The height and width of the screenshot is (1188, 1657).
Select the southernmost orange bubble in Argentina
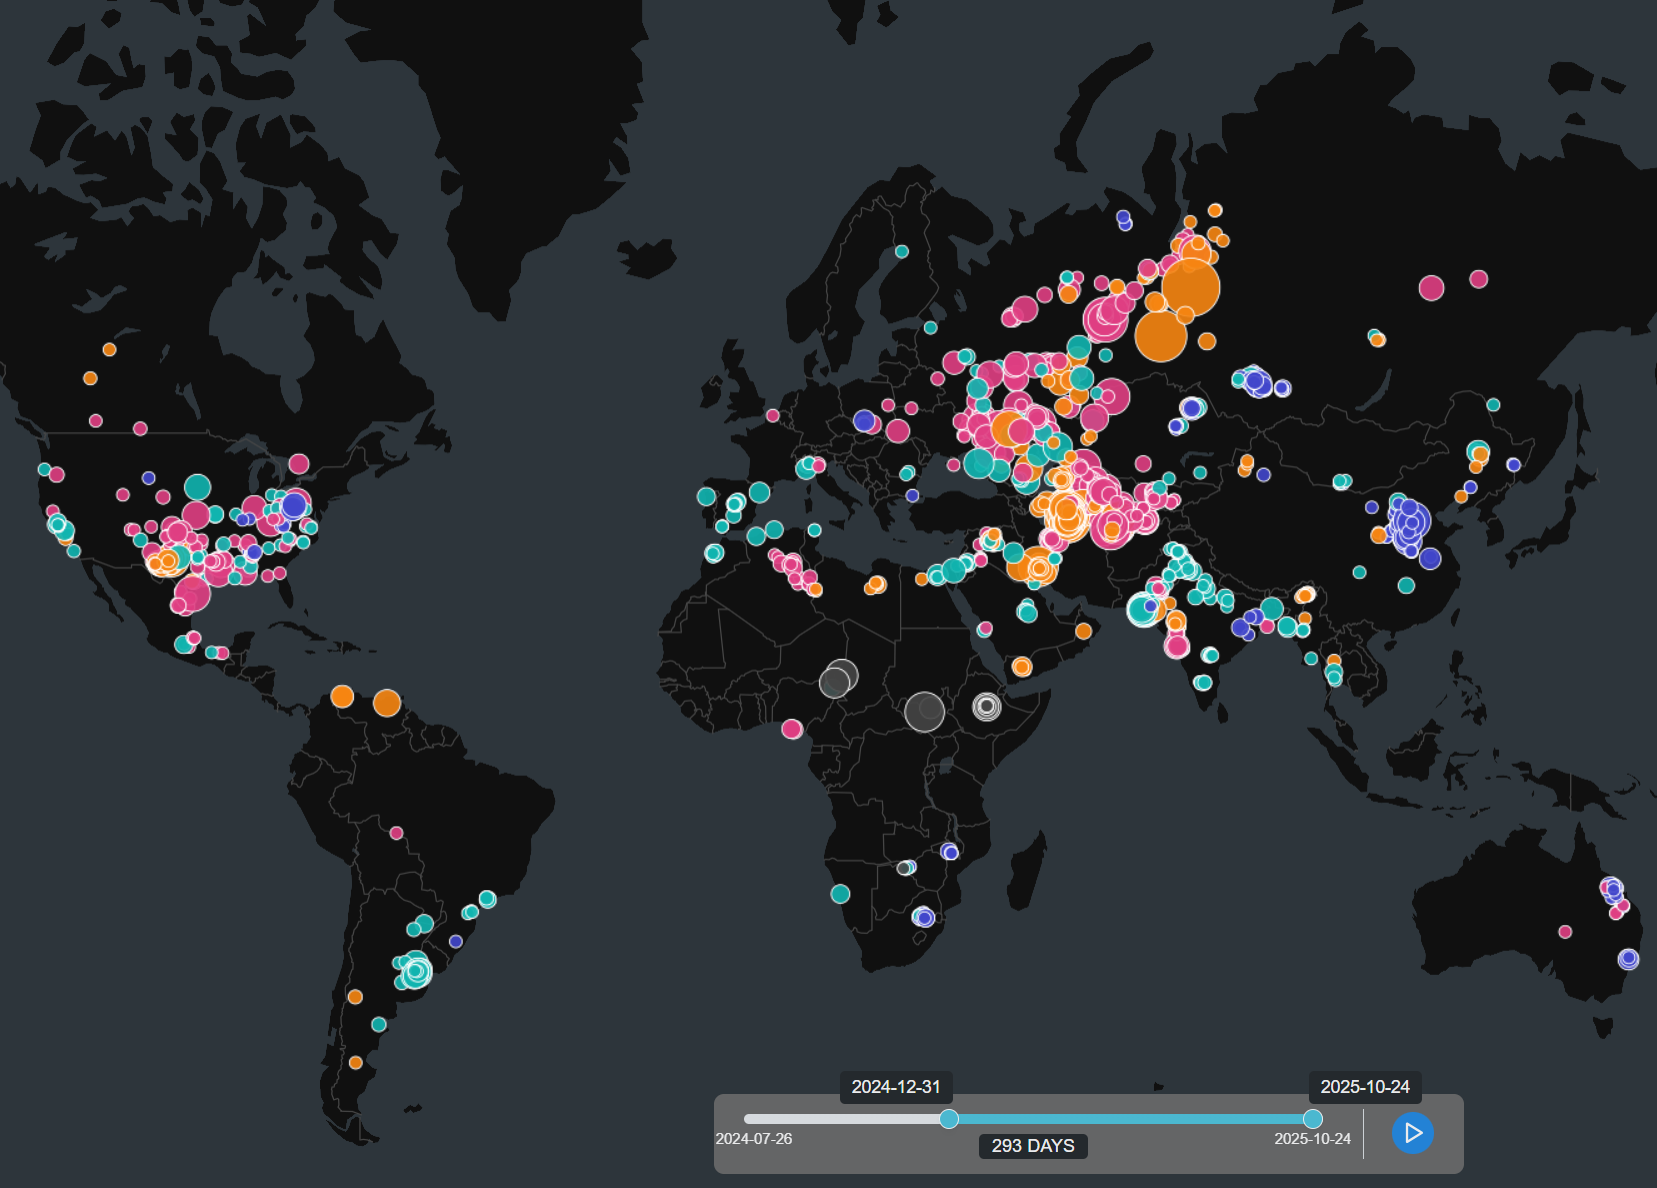355,1063
